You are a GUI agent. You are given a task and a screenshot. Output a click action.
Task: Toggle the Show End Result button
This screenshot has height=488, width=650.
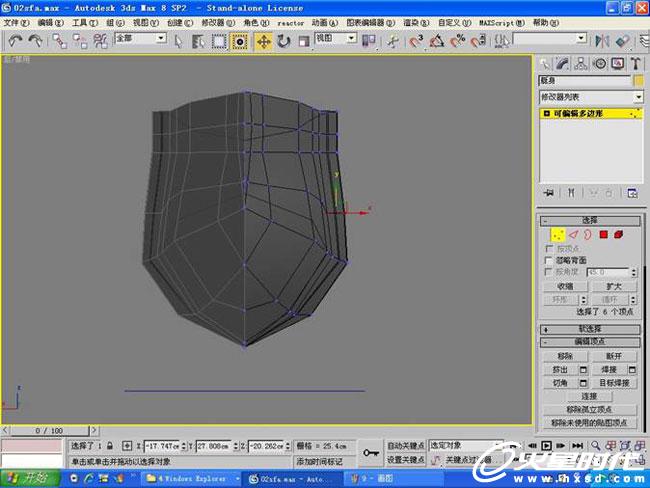tap(571, 193)
